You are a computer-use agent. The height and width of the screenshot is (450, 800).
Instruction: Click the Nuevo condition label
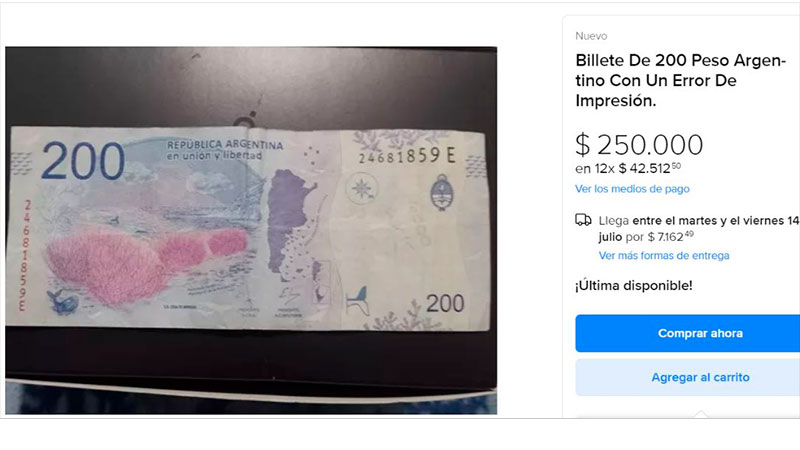(591, 36)
